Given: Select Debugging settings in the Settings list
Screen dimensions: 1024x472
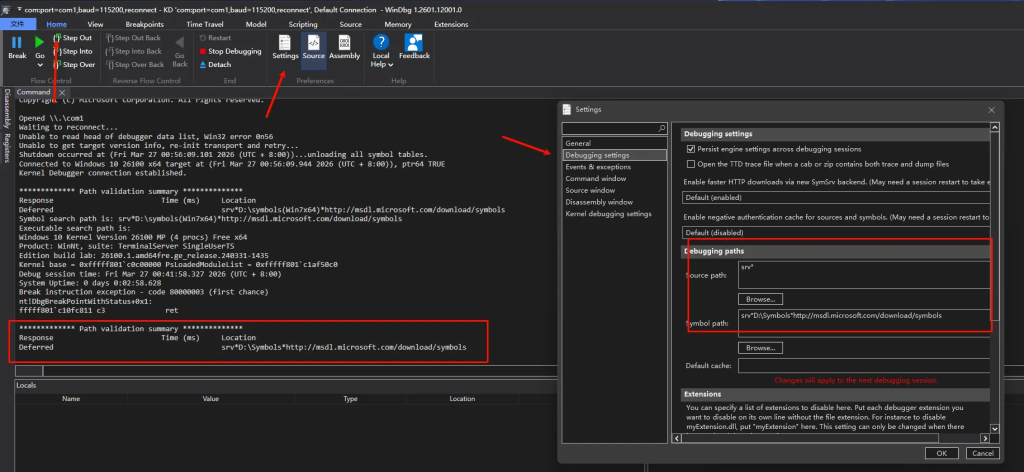Looking at the screenshot, I should point(615,155).
